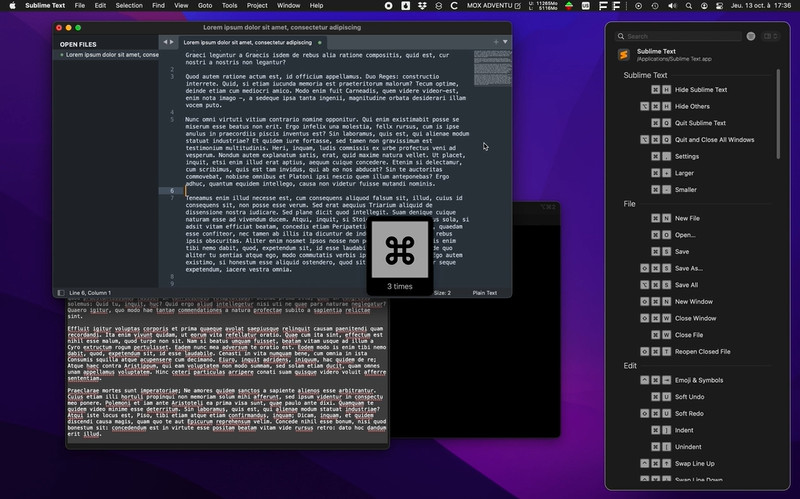Click the N key cap beside New File

(667, 218)
